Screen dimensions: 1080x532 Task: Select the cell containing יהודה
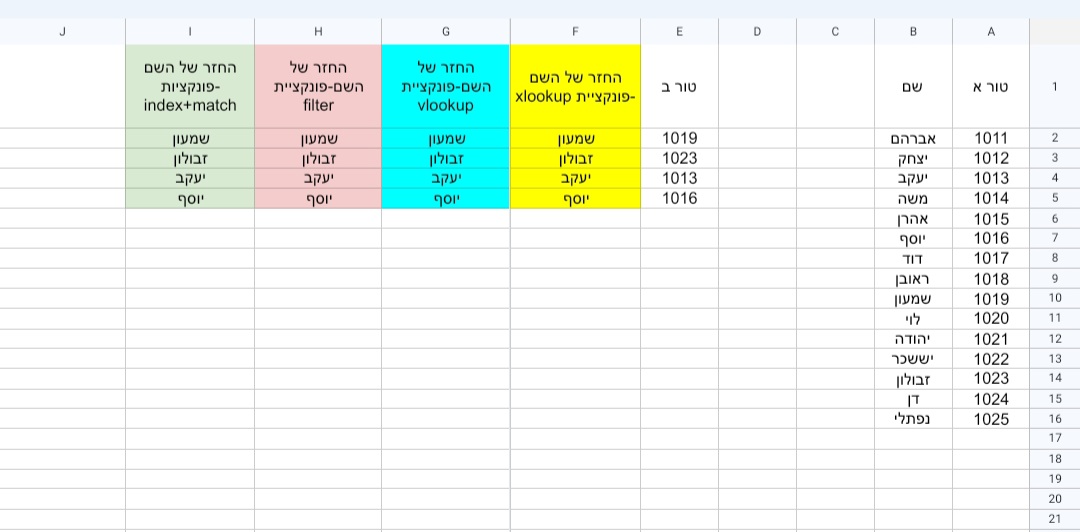(913, 339)
